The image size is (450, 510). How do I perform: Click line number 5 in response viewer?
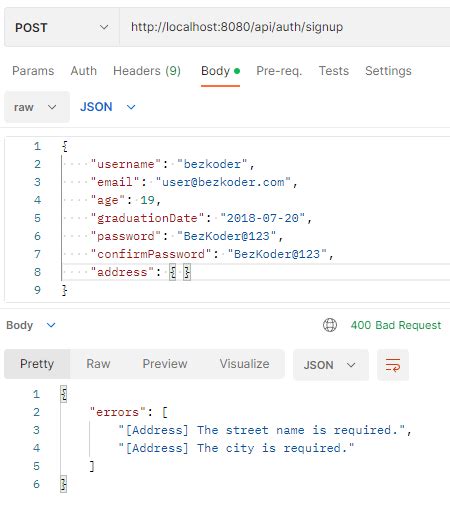37,466
